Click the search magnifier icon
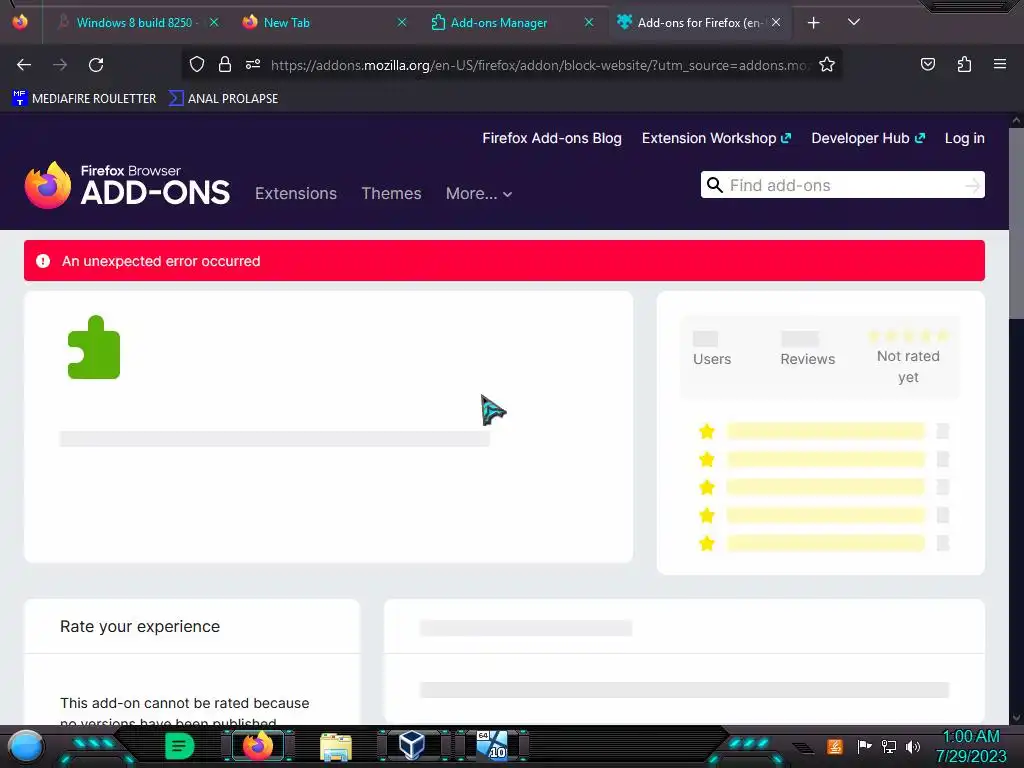This screenshot has width=1024, height=768. click(x=714, y=185)
